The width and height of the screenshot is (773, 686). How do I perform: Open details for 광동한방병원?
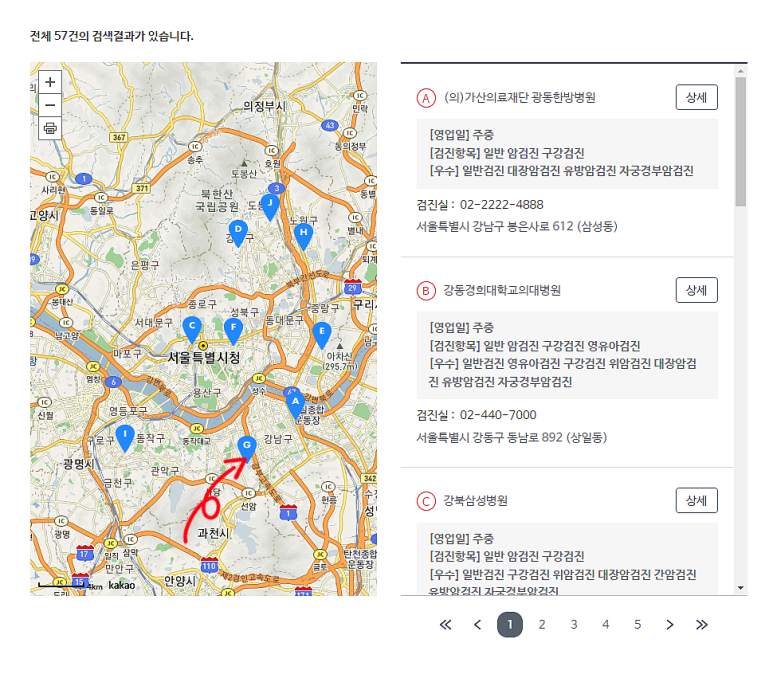(x=696, y=97)
